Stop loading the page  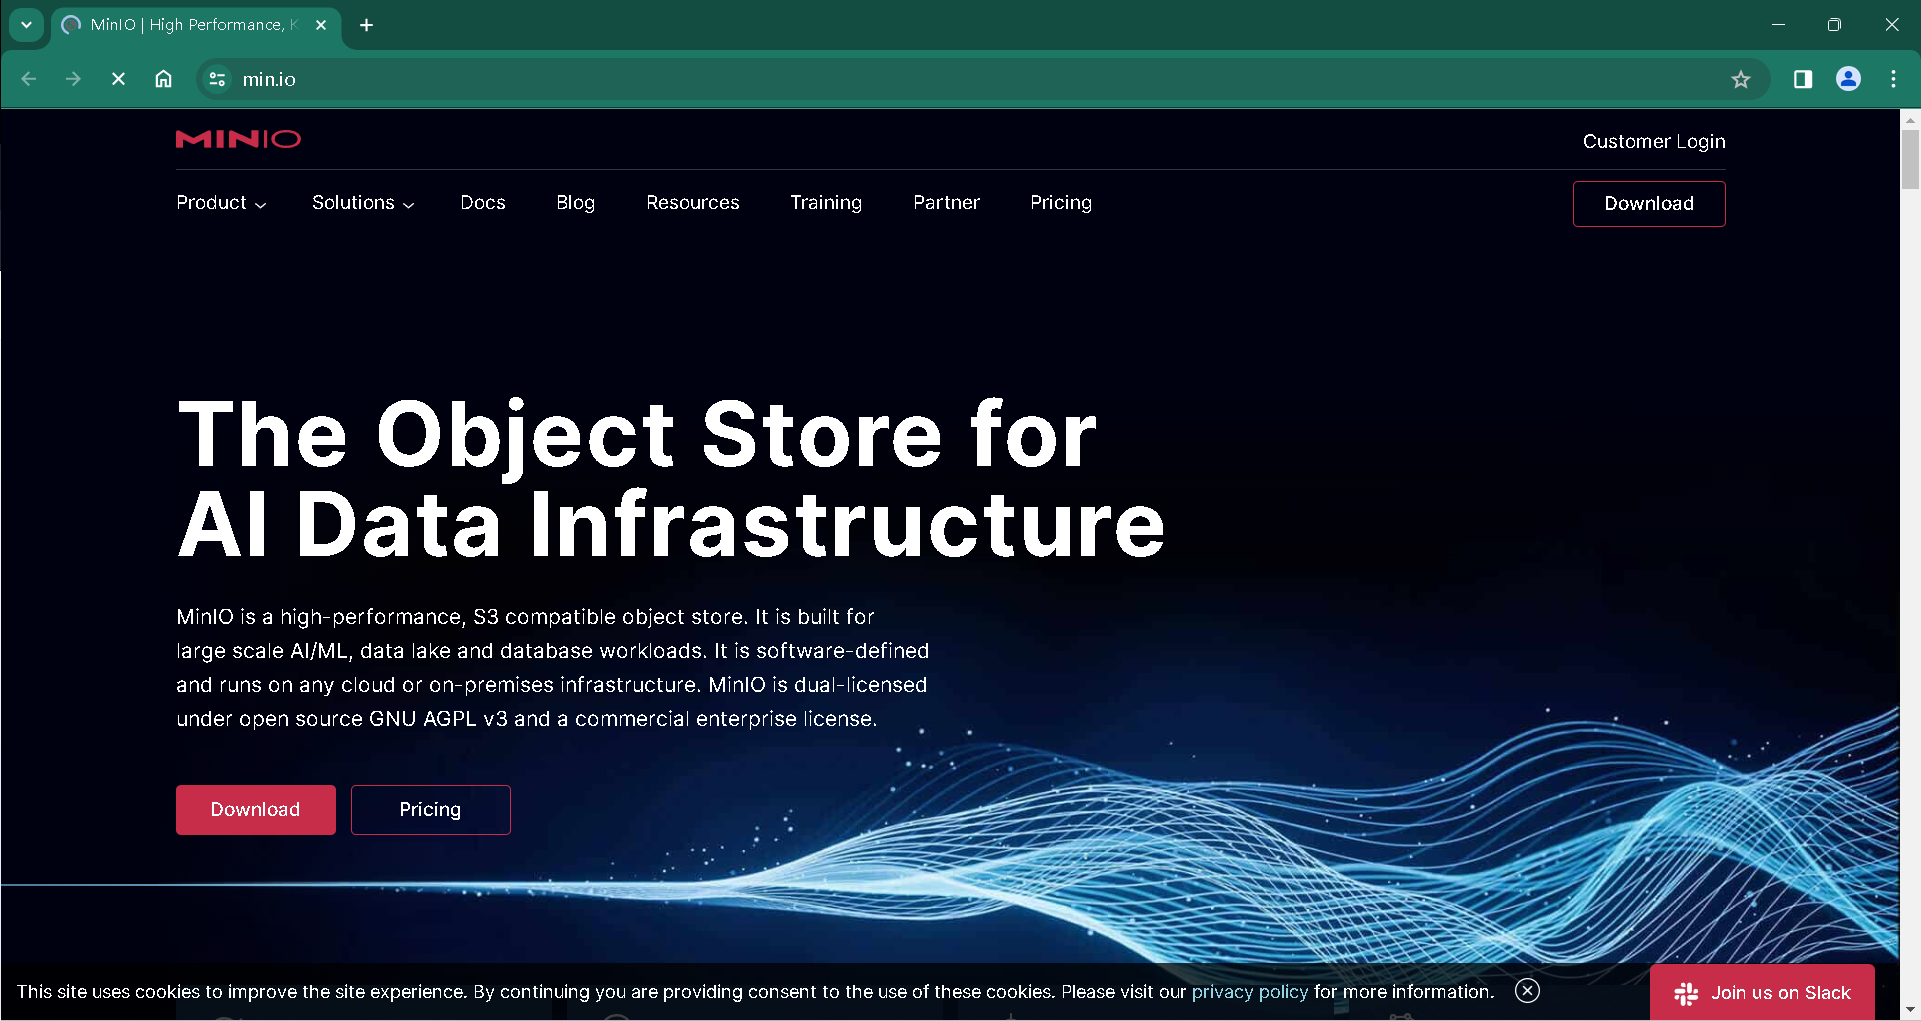[x=118, y=79]
